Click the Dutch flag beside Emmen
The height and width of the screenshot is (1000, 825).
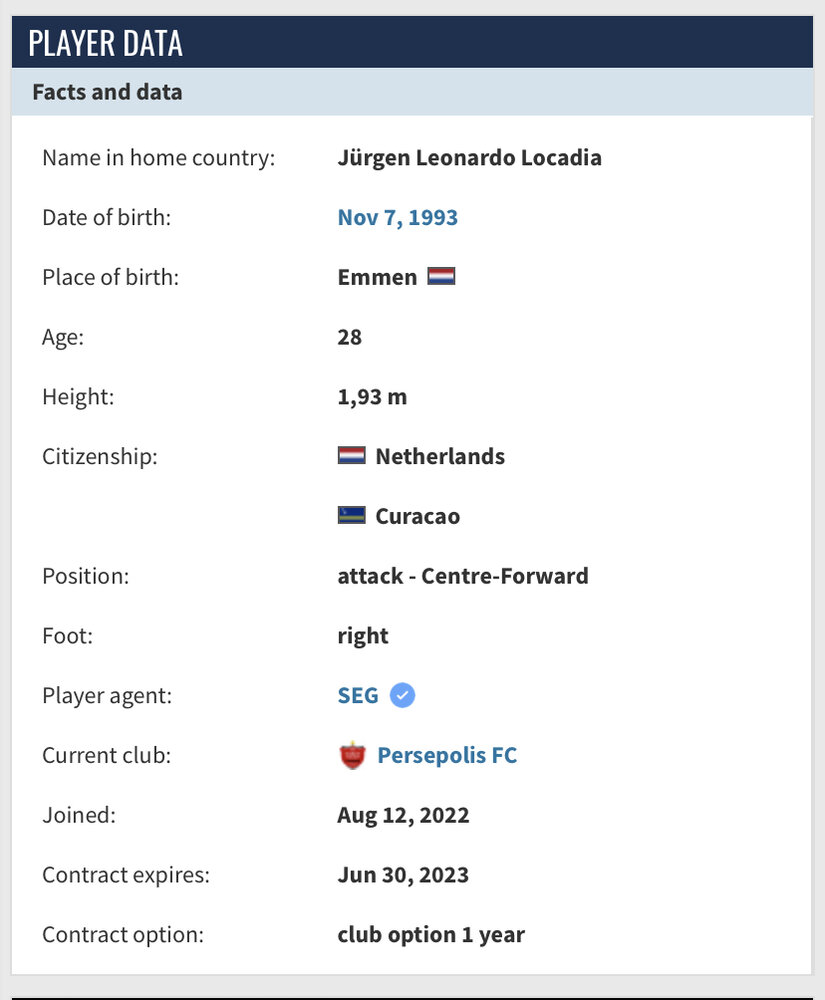pos(441,277)
